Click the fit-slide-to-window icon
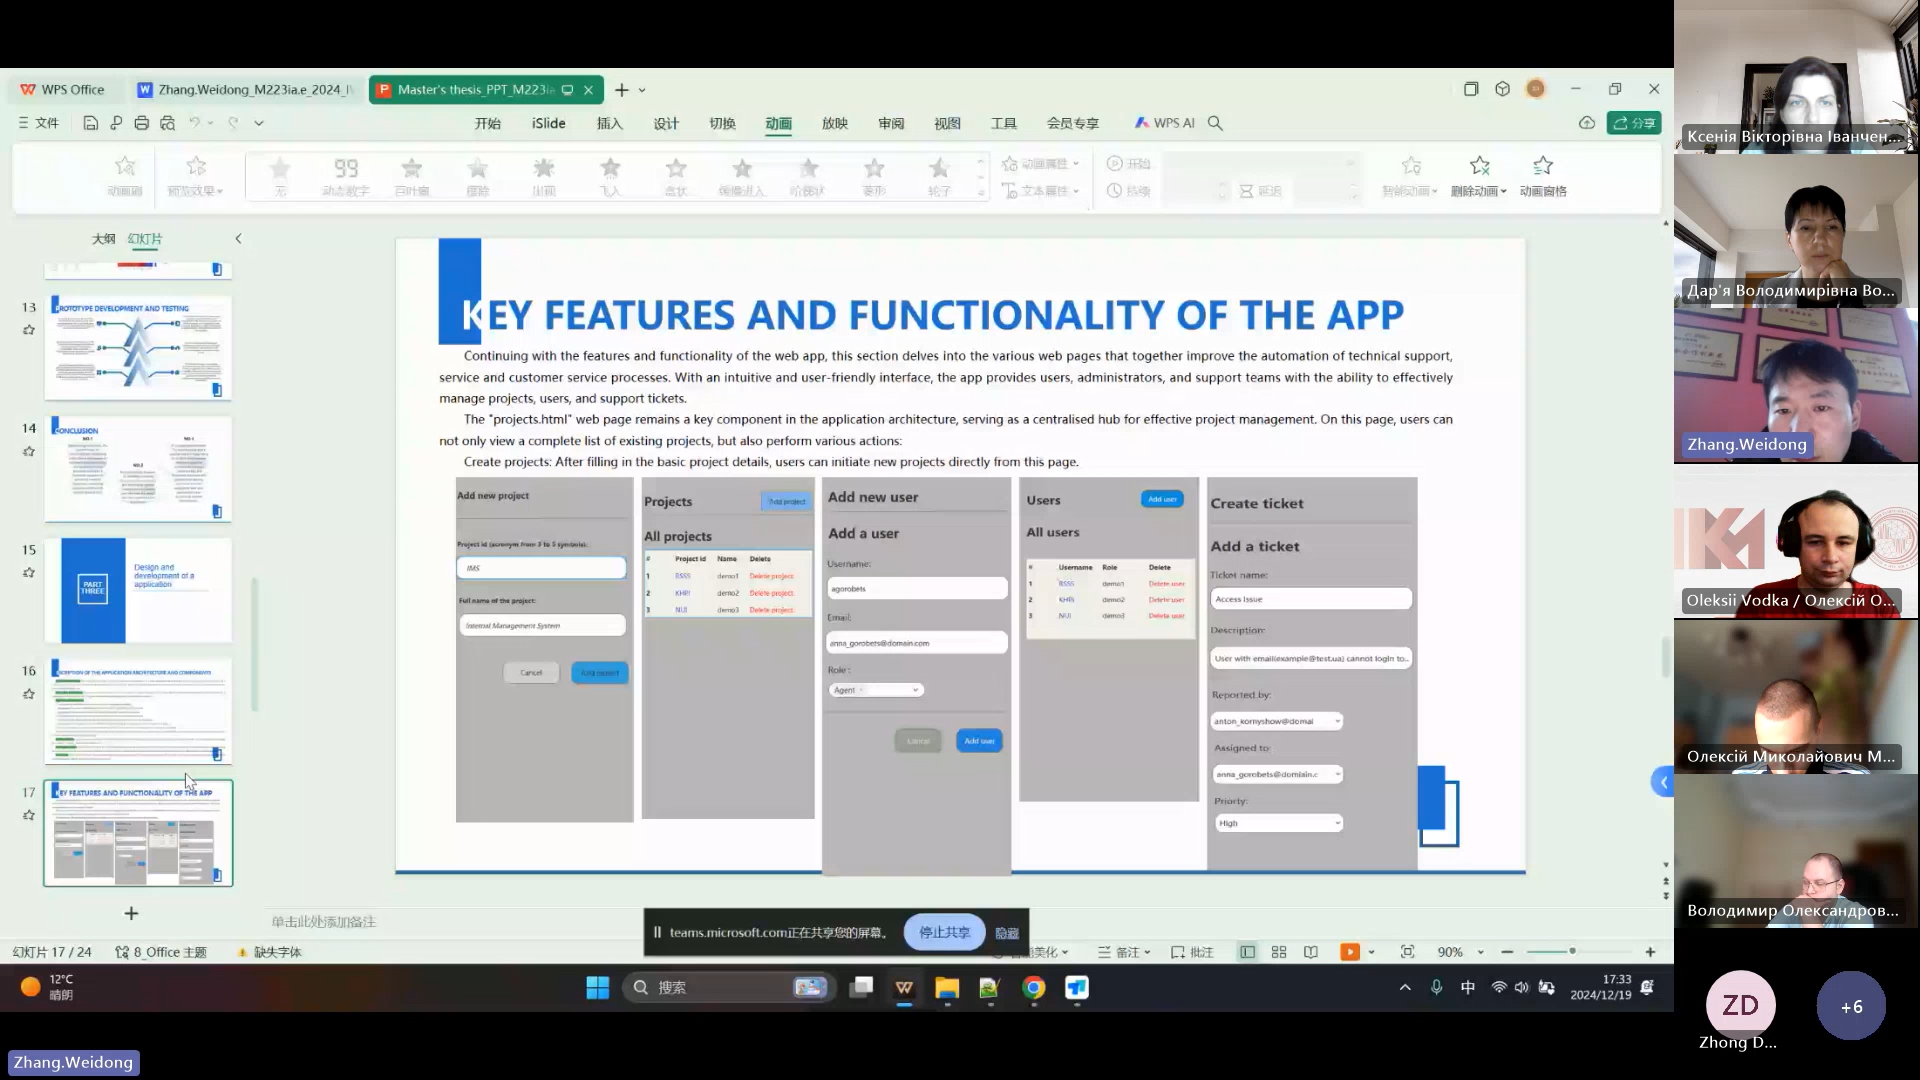The image size is (1920, 1080). coord(1407,952)
